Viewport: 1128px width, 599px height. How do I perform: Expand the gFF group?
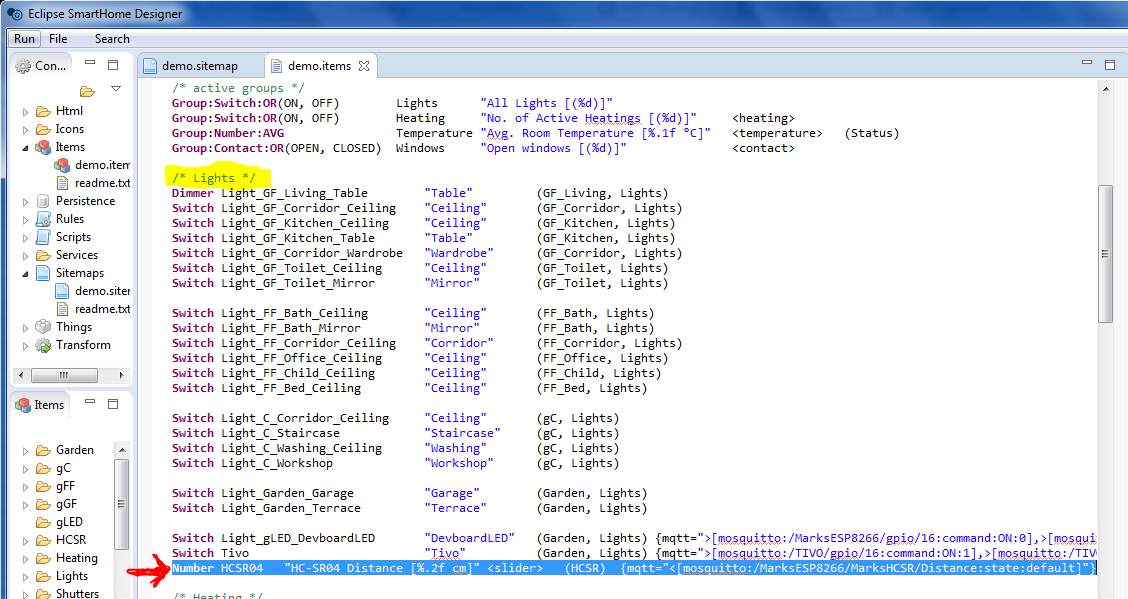25,487
